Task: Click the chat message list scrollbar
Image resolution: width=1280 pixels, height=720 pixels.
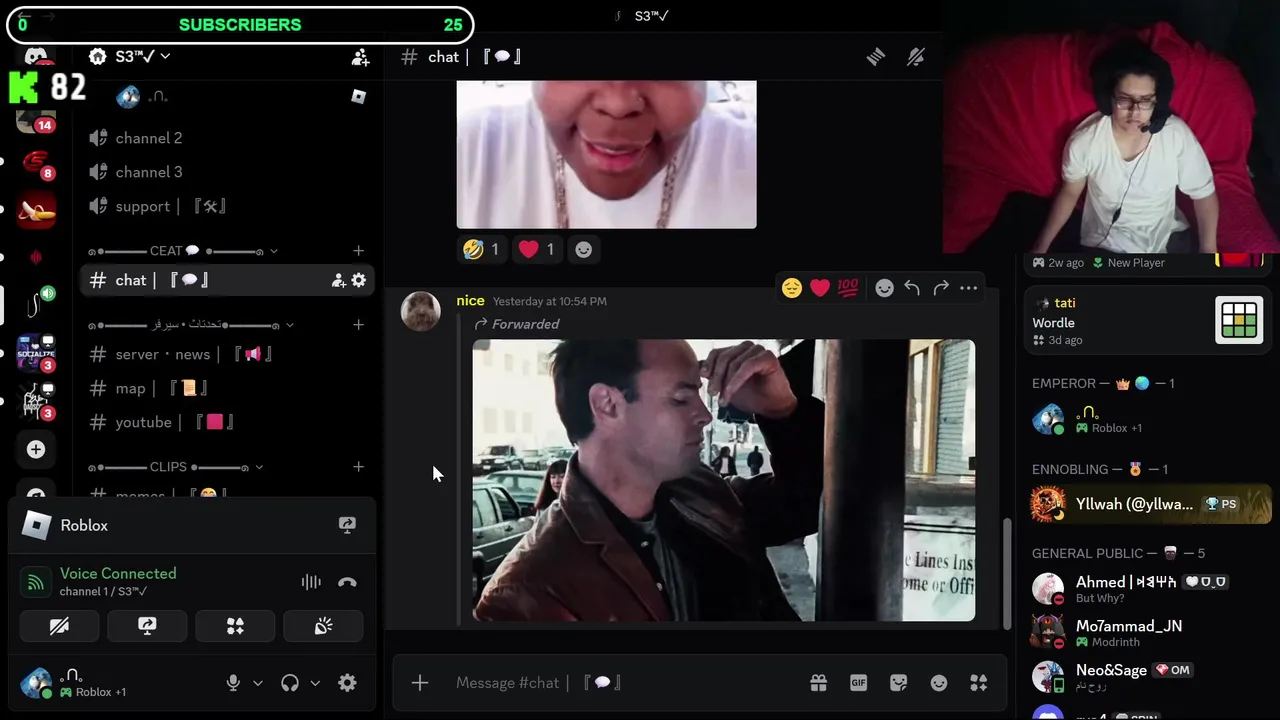Action: click(x=1007, y=573)
